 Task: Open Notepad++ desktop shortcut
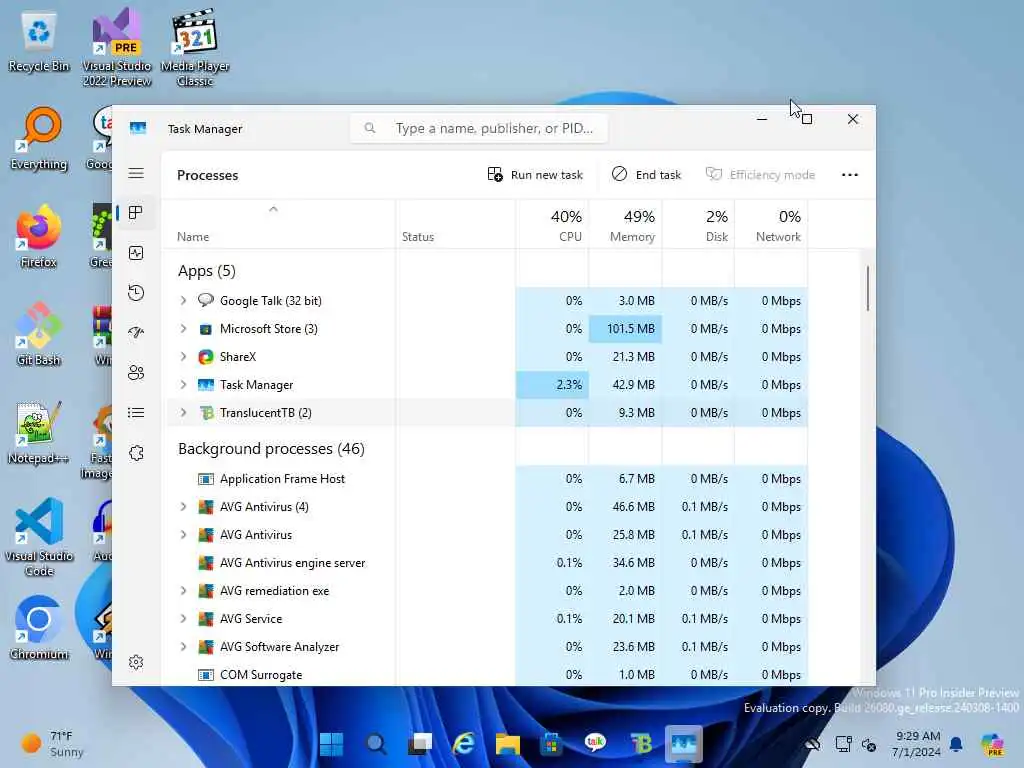click(39, 432)
